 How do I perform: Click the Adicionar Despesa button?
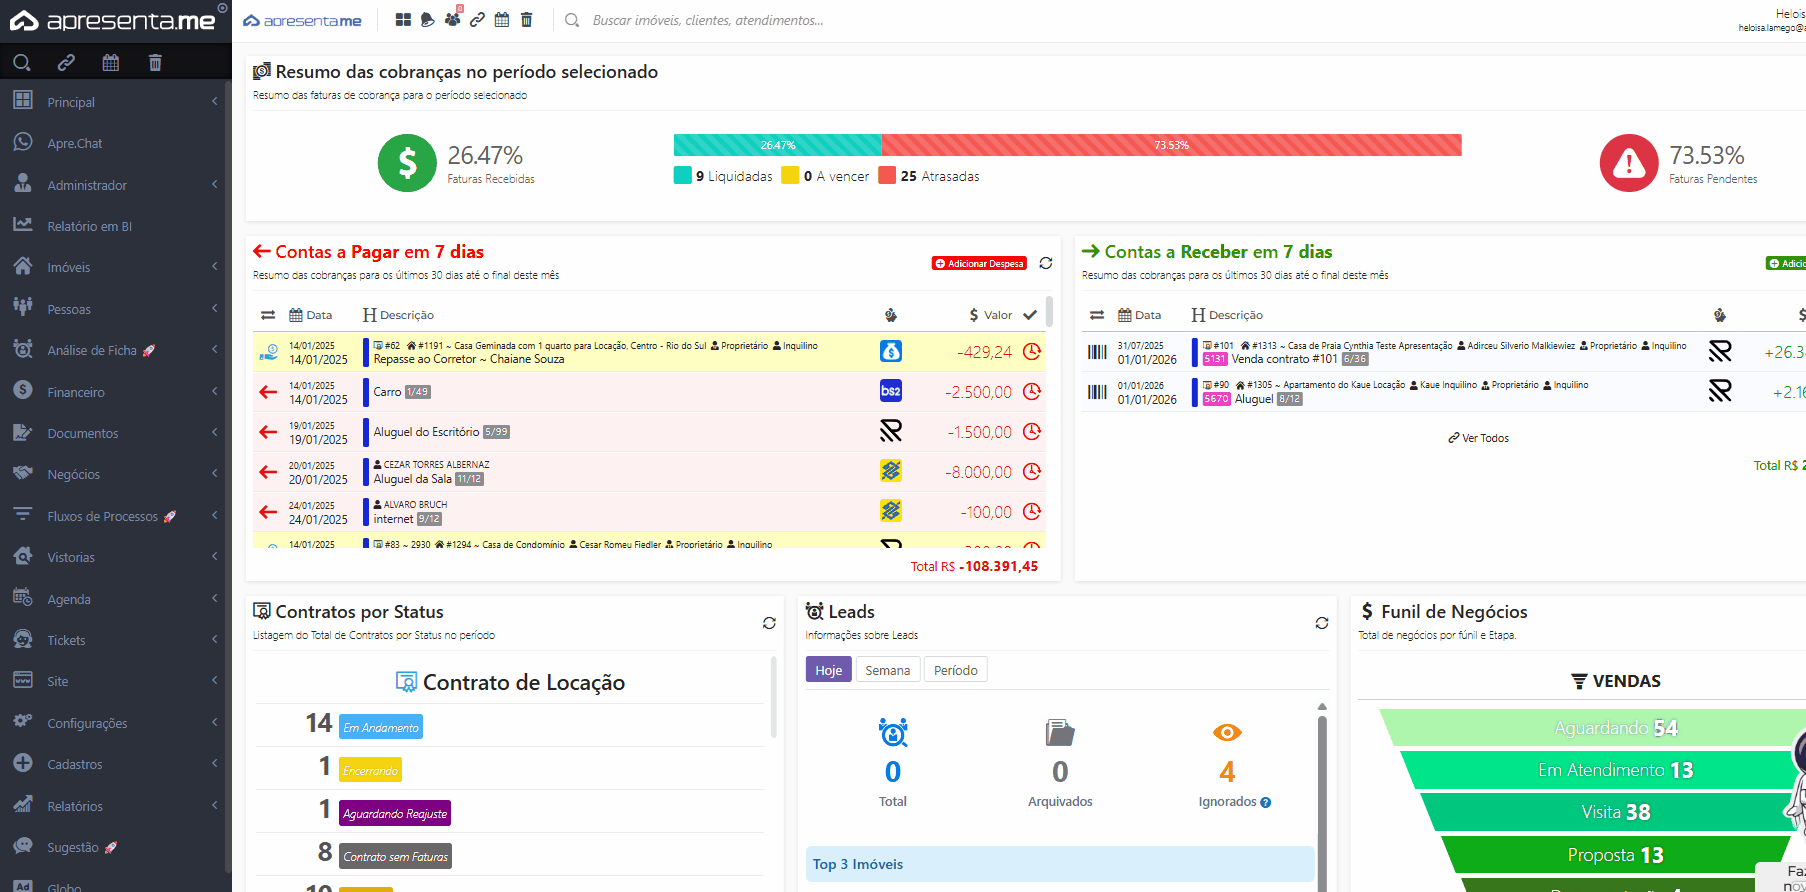point(980,264)
